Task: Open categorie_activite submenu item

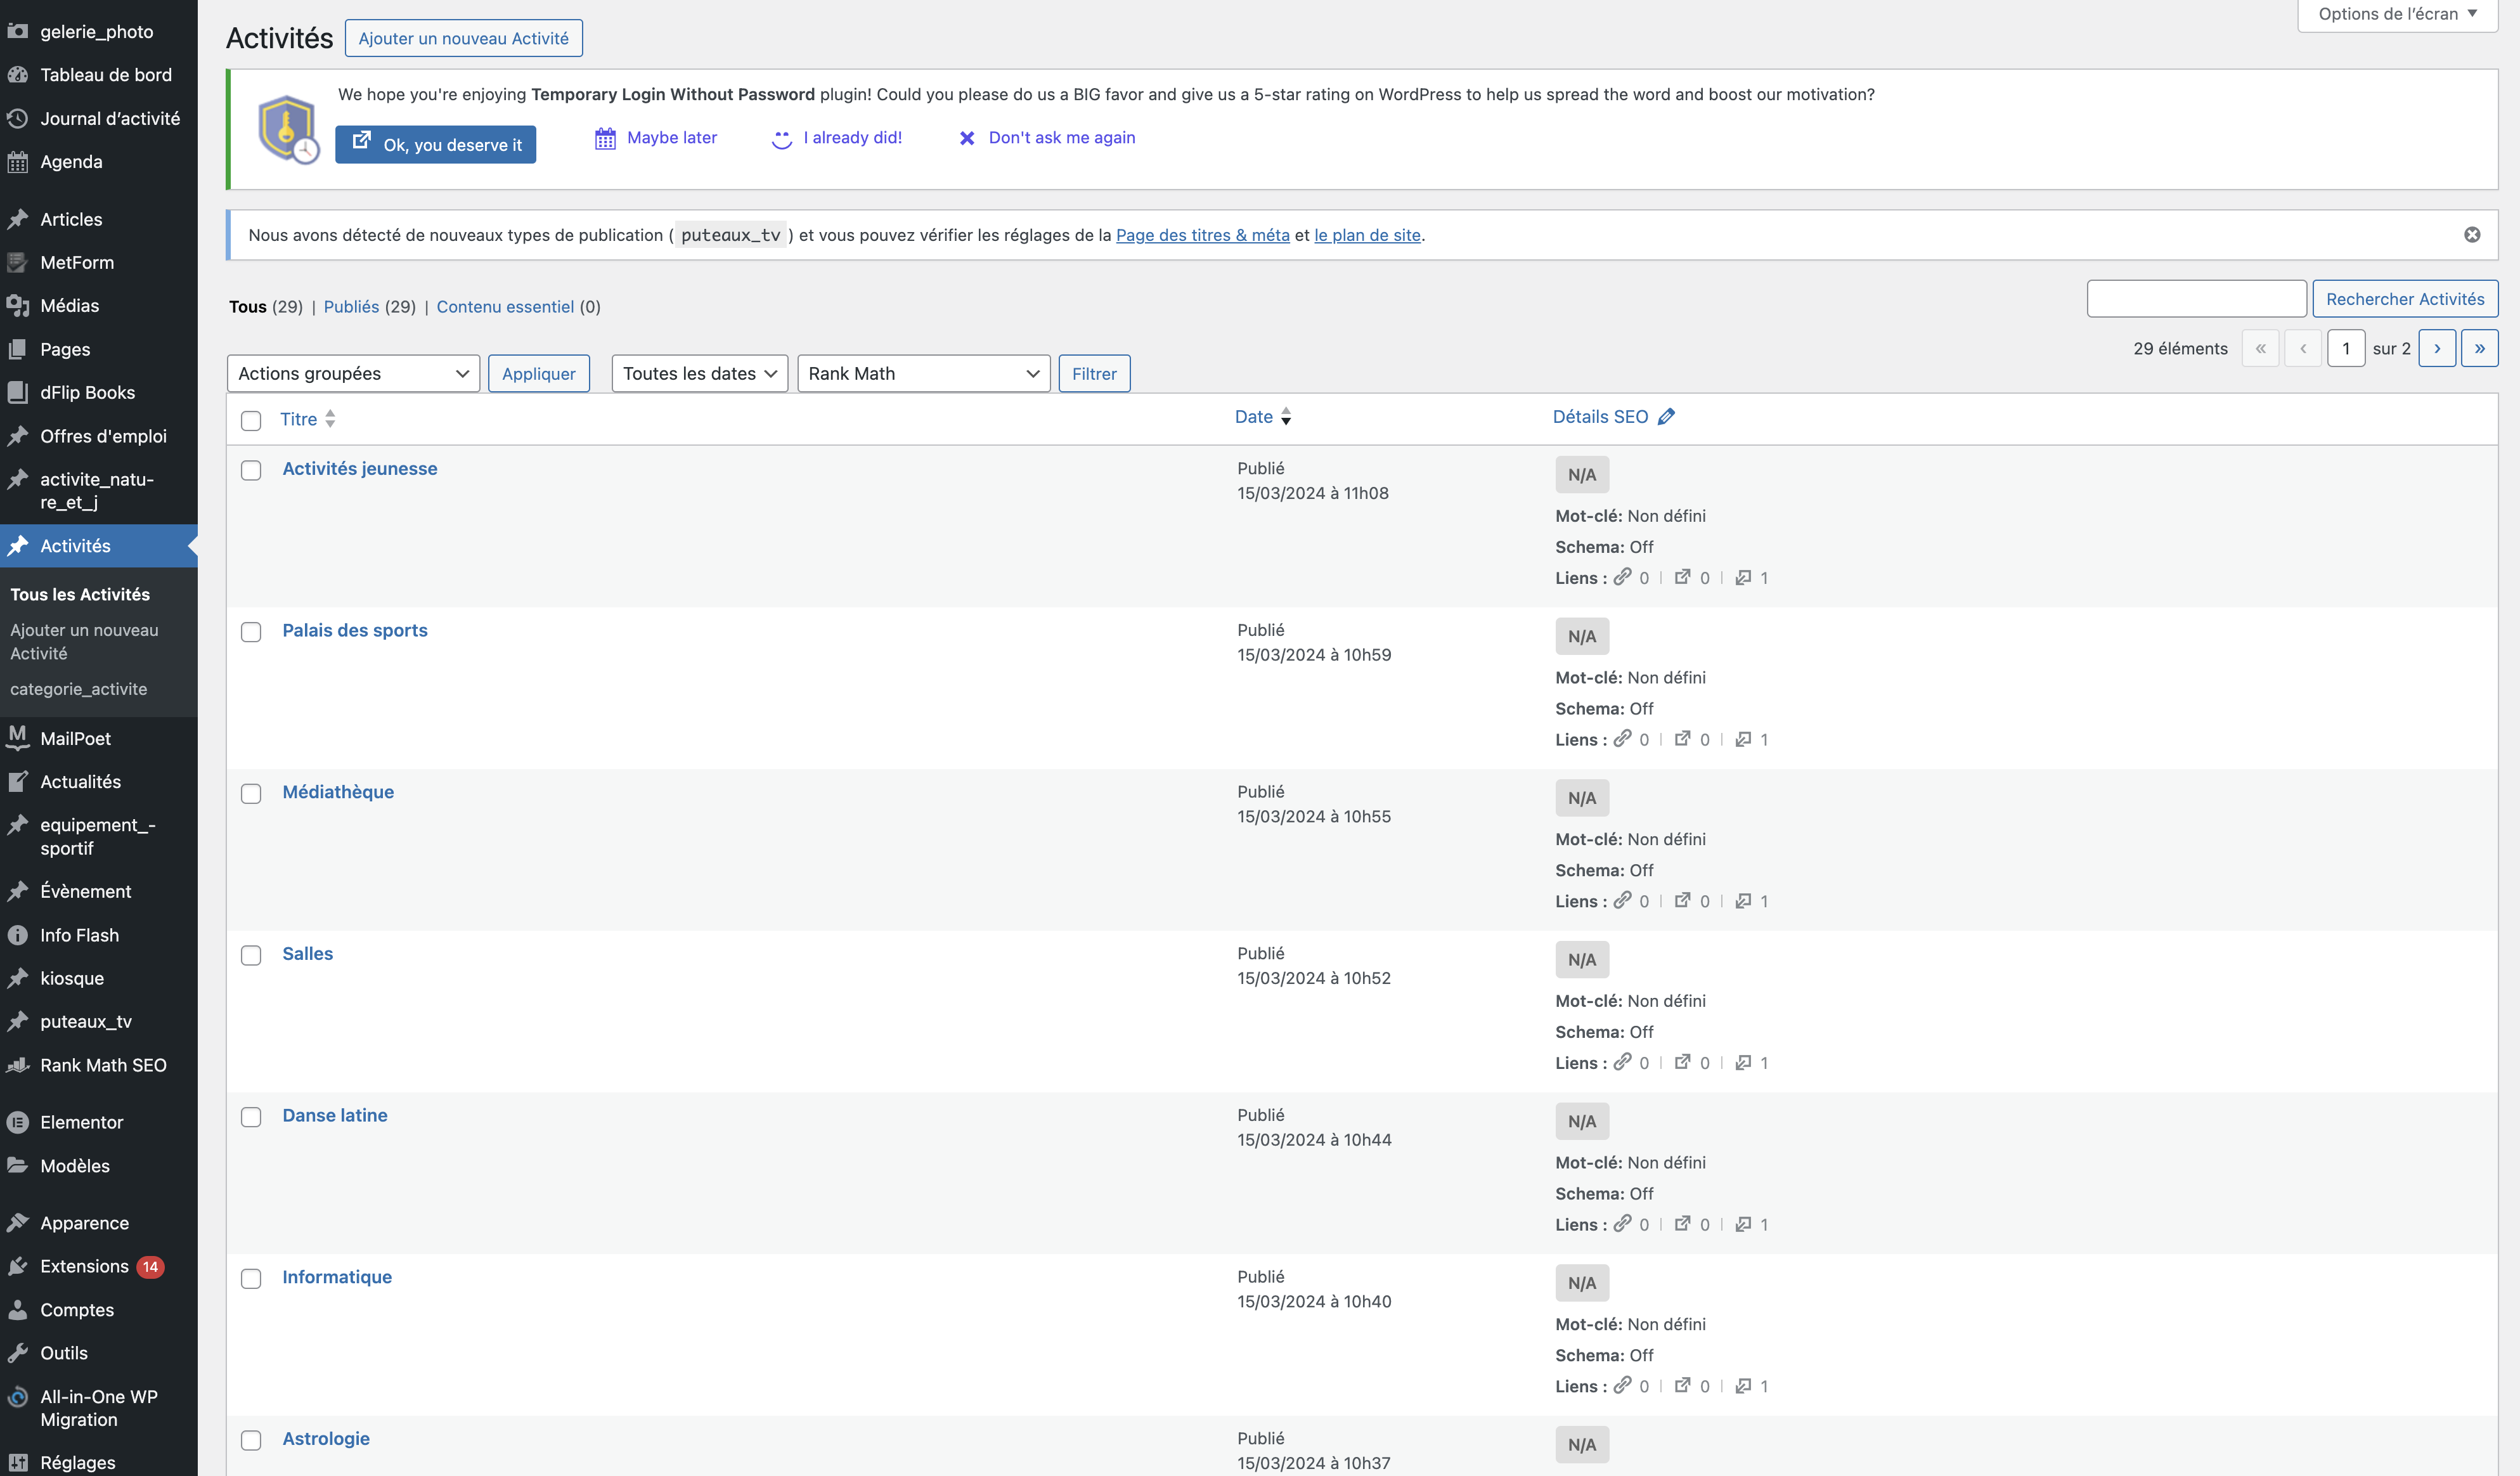Action: pyautogui.click(x=78, y=689)
